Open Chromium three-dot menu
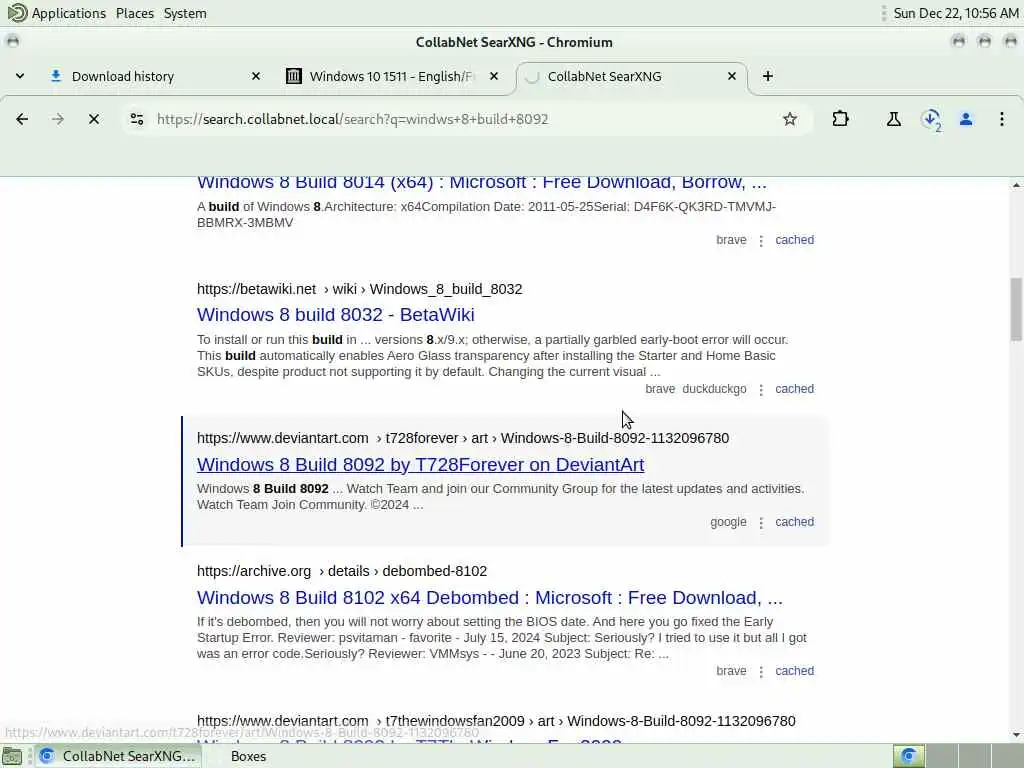This screenshot has height=768, width=1024. click(1001, 119)
